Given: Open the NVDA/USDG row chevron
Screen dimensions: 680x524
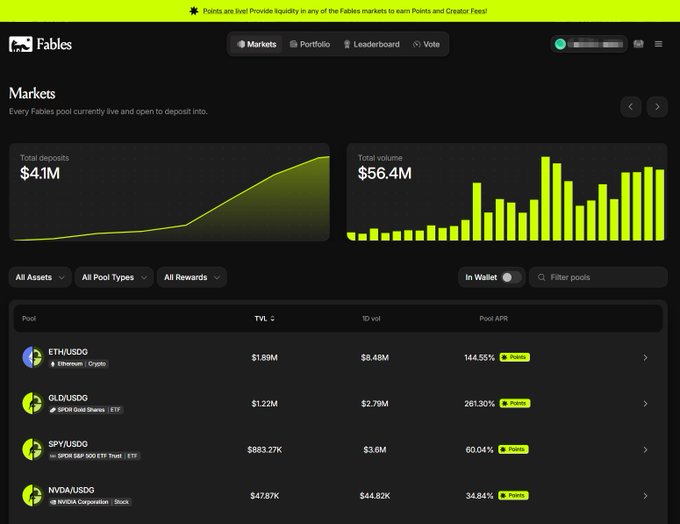Looking at the screenshot, I should (x=645, y=495).
